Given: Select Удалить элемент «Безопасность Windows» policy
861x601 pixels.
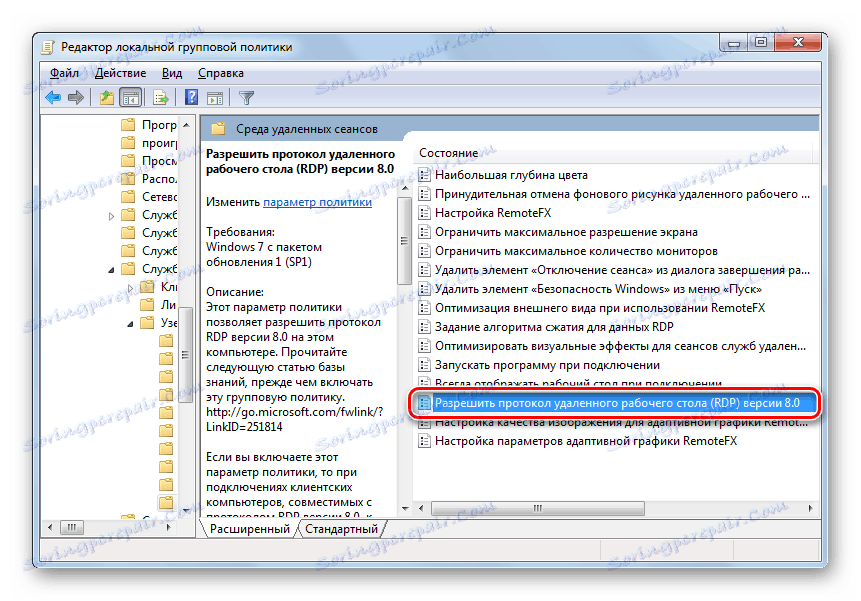Looking at the screenshot, I should [x=598, y=289].
